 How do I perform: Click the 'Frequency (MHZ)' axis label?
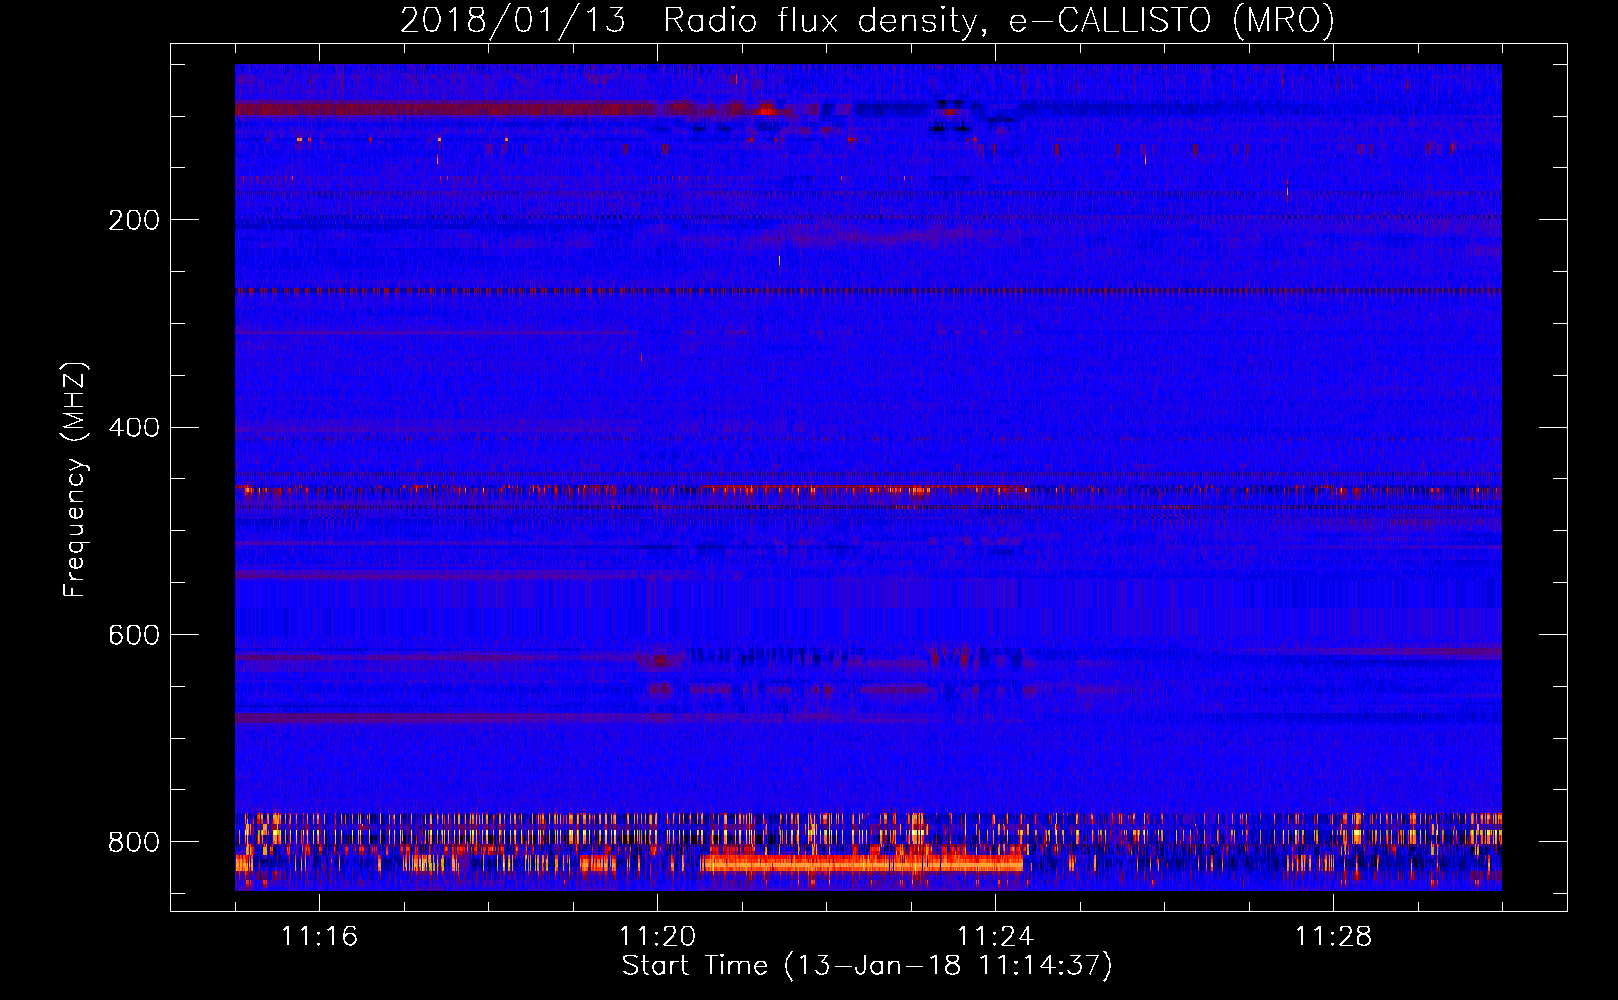pos(75,479)
